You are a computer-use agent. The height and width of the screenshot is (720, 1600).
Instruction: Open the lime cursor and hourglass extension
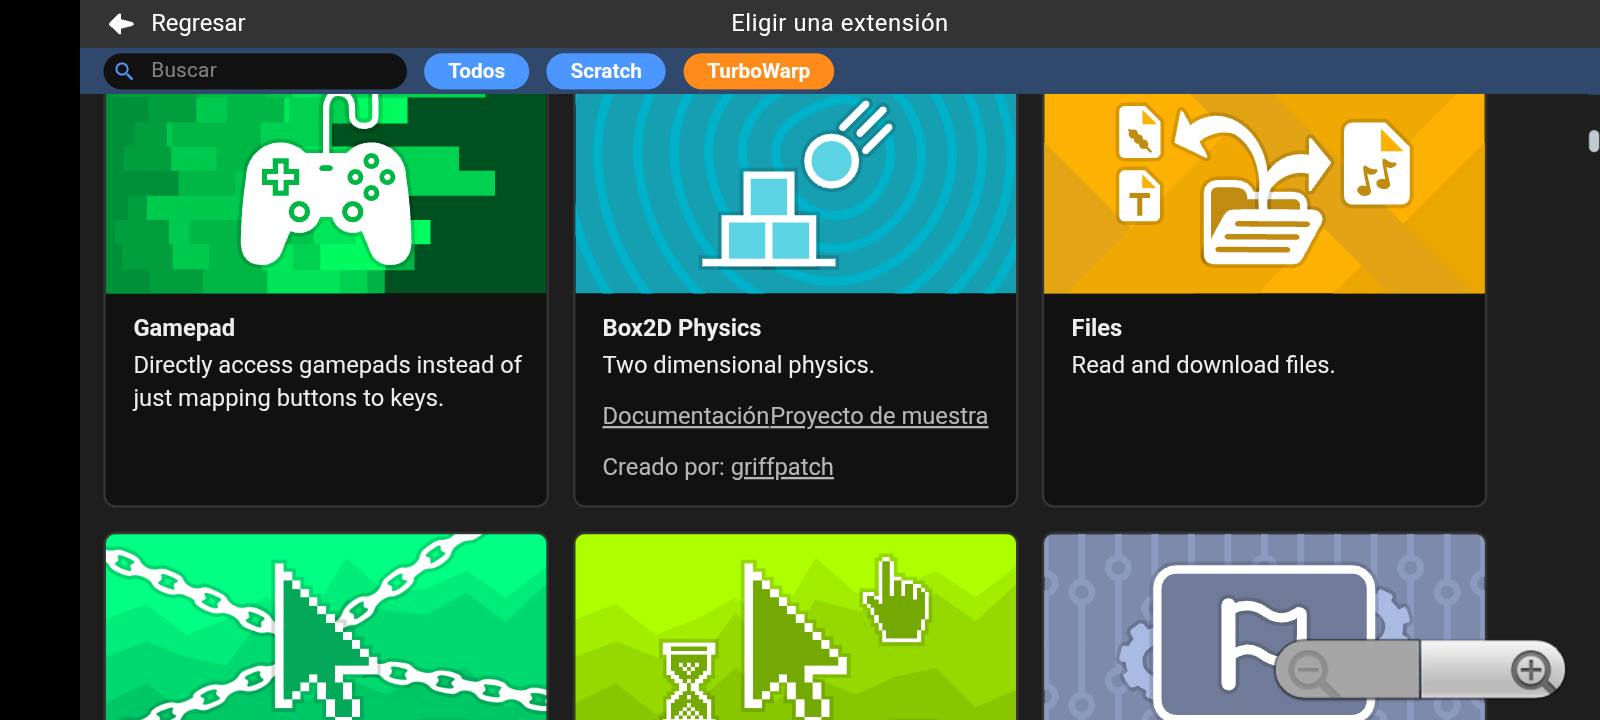pos(796,627)
